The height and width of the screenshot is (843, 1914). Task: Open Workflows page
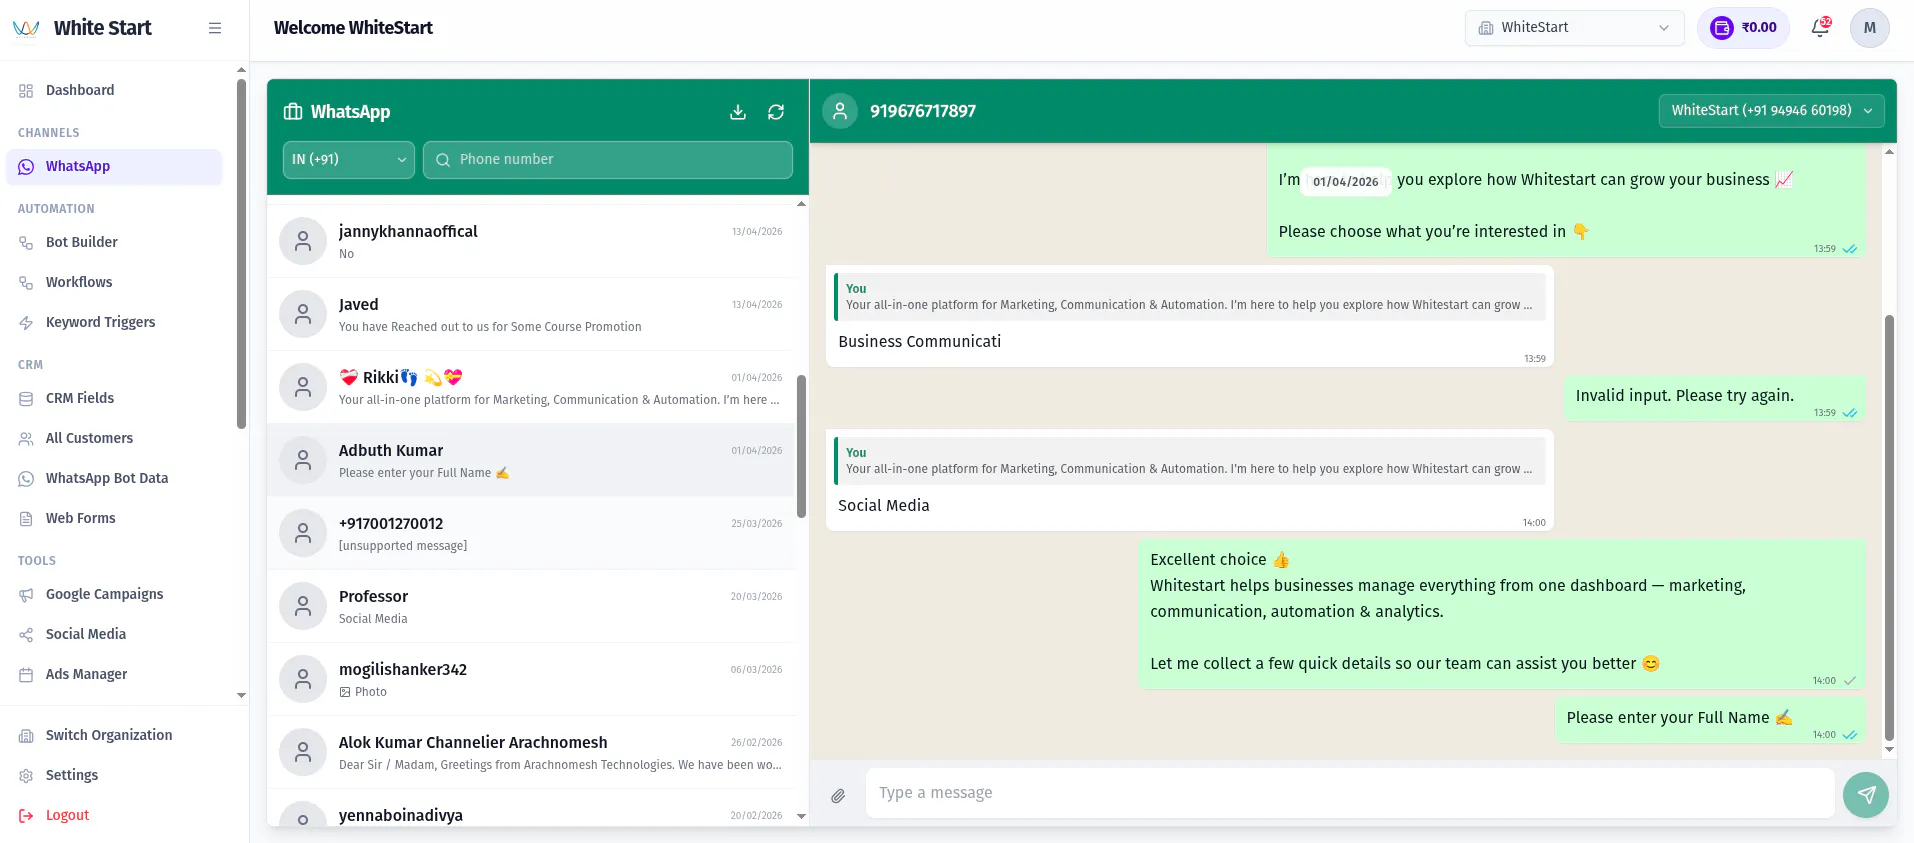[114, 282]
